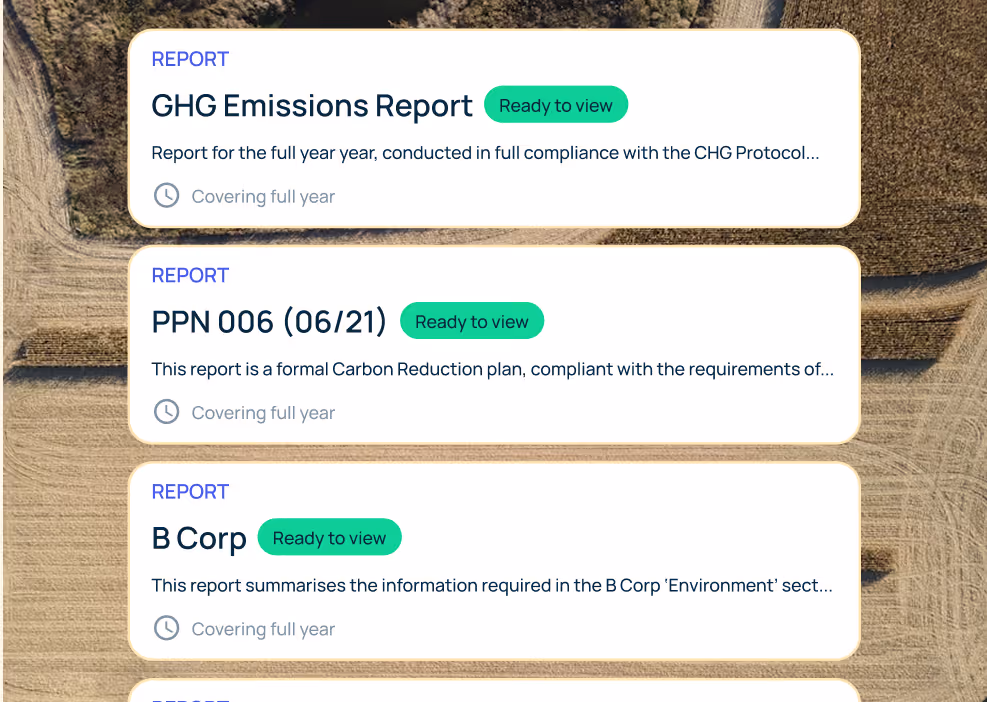The image size is (987, 702).
Task: Click 'Covering full year' under PPN 006
Action: 262,412
